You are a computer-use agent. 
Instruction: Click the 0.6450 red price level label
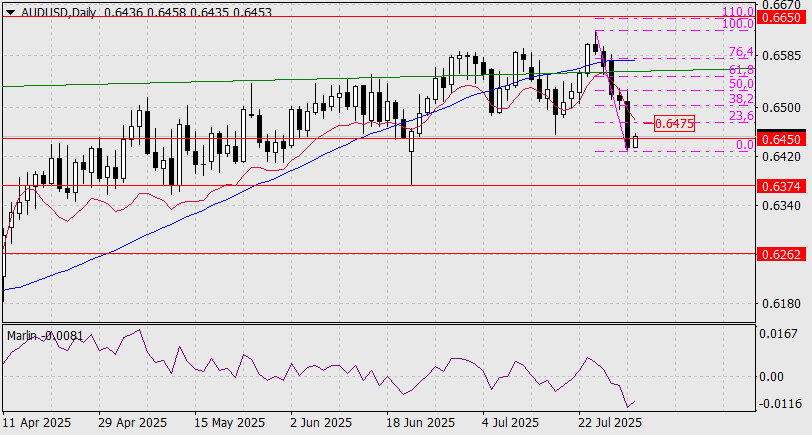[x=781, y=139]
